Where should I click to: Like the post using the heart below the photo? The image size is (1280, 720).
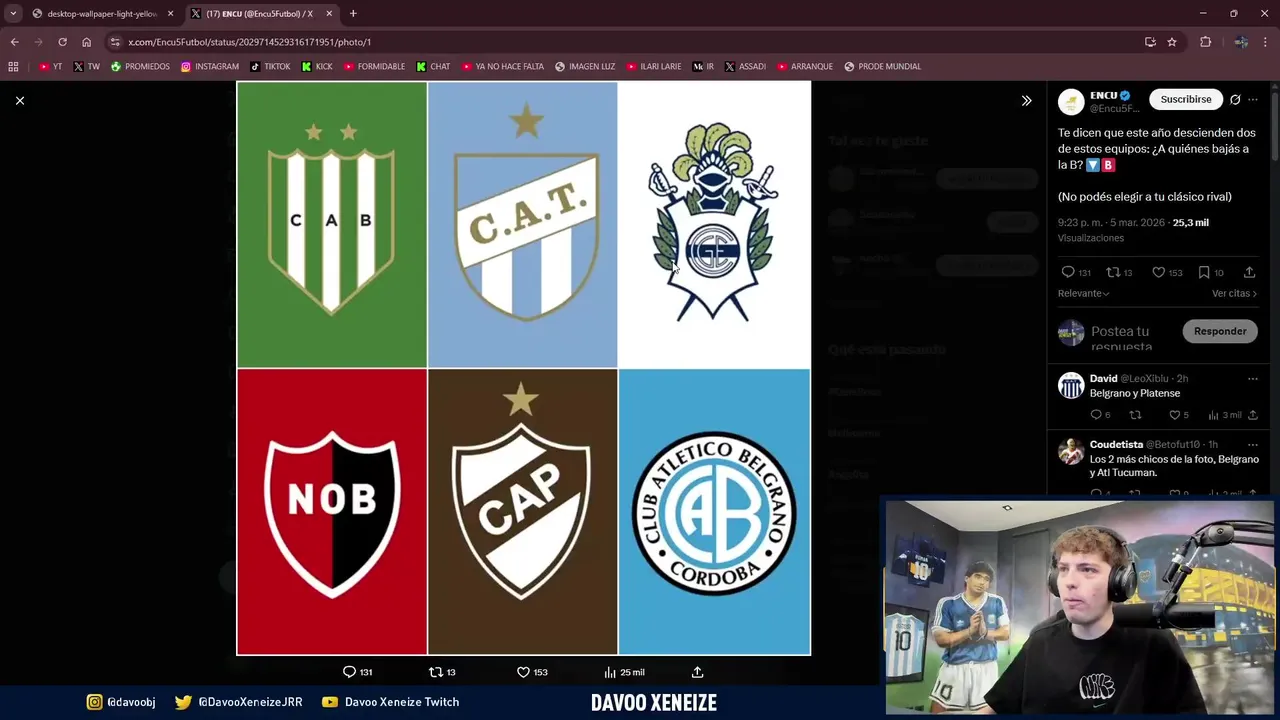pyautogui.click(x=523, y=672)
